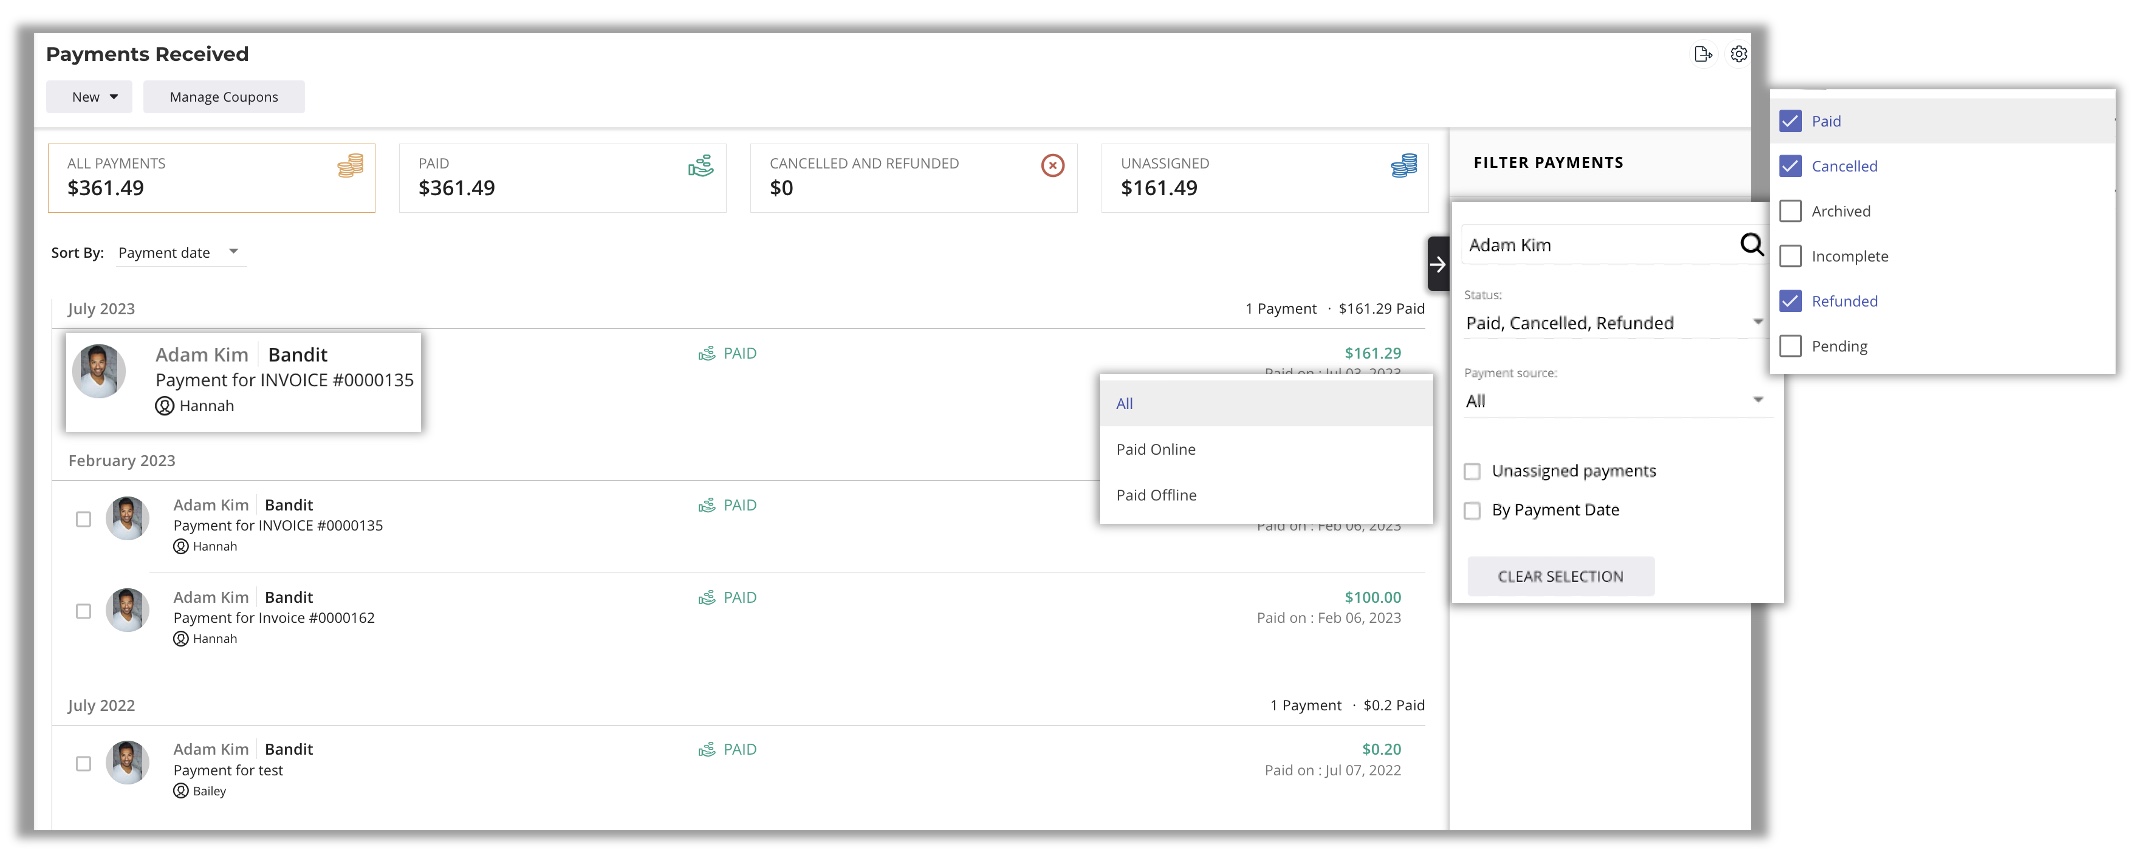Uncheck the Paid status checkbox

coord(1791,121)
